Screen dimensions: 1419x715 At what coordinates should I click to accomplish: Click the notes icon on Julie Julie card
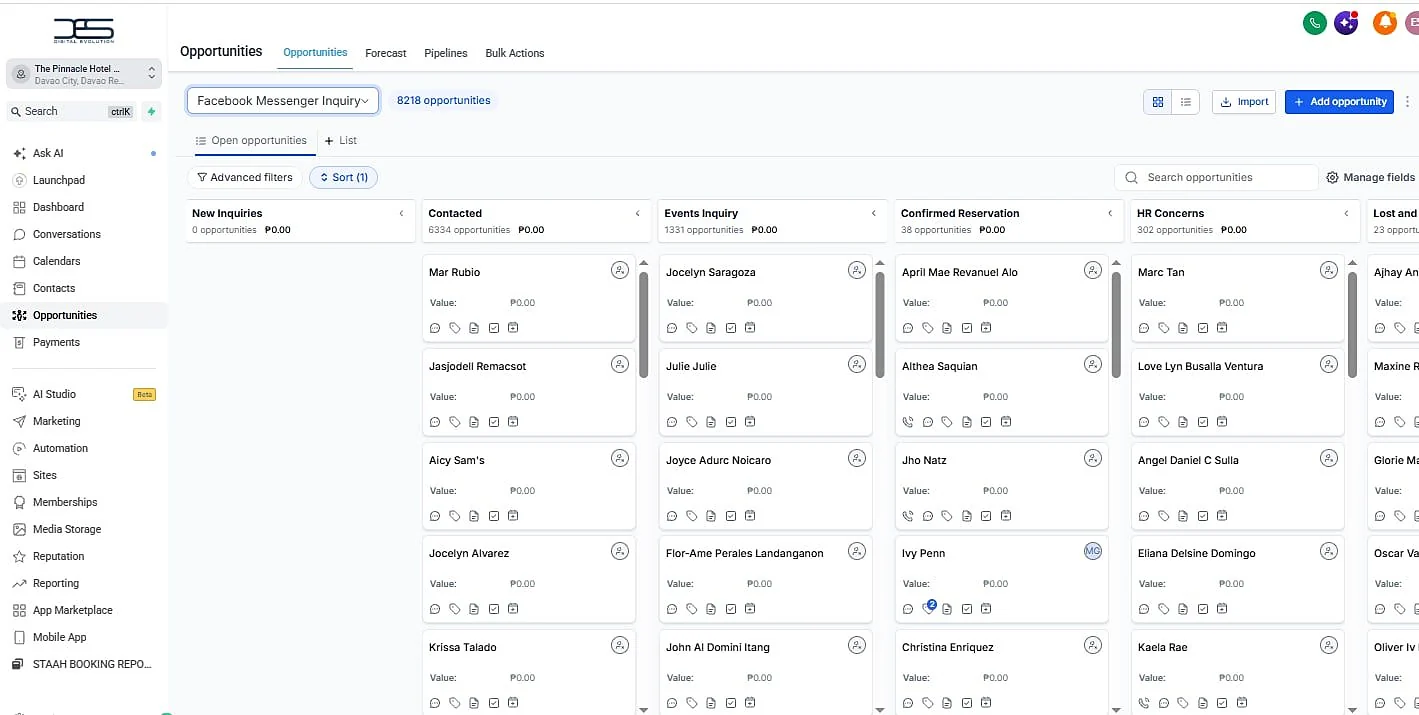tap(711, 422)
